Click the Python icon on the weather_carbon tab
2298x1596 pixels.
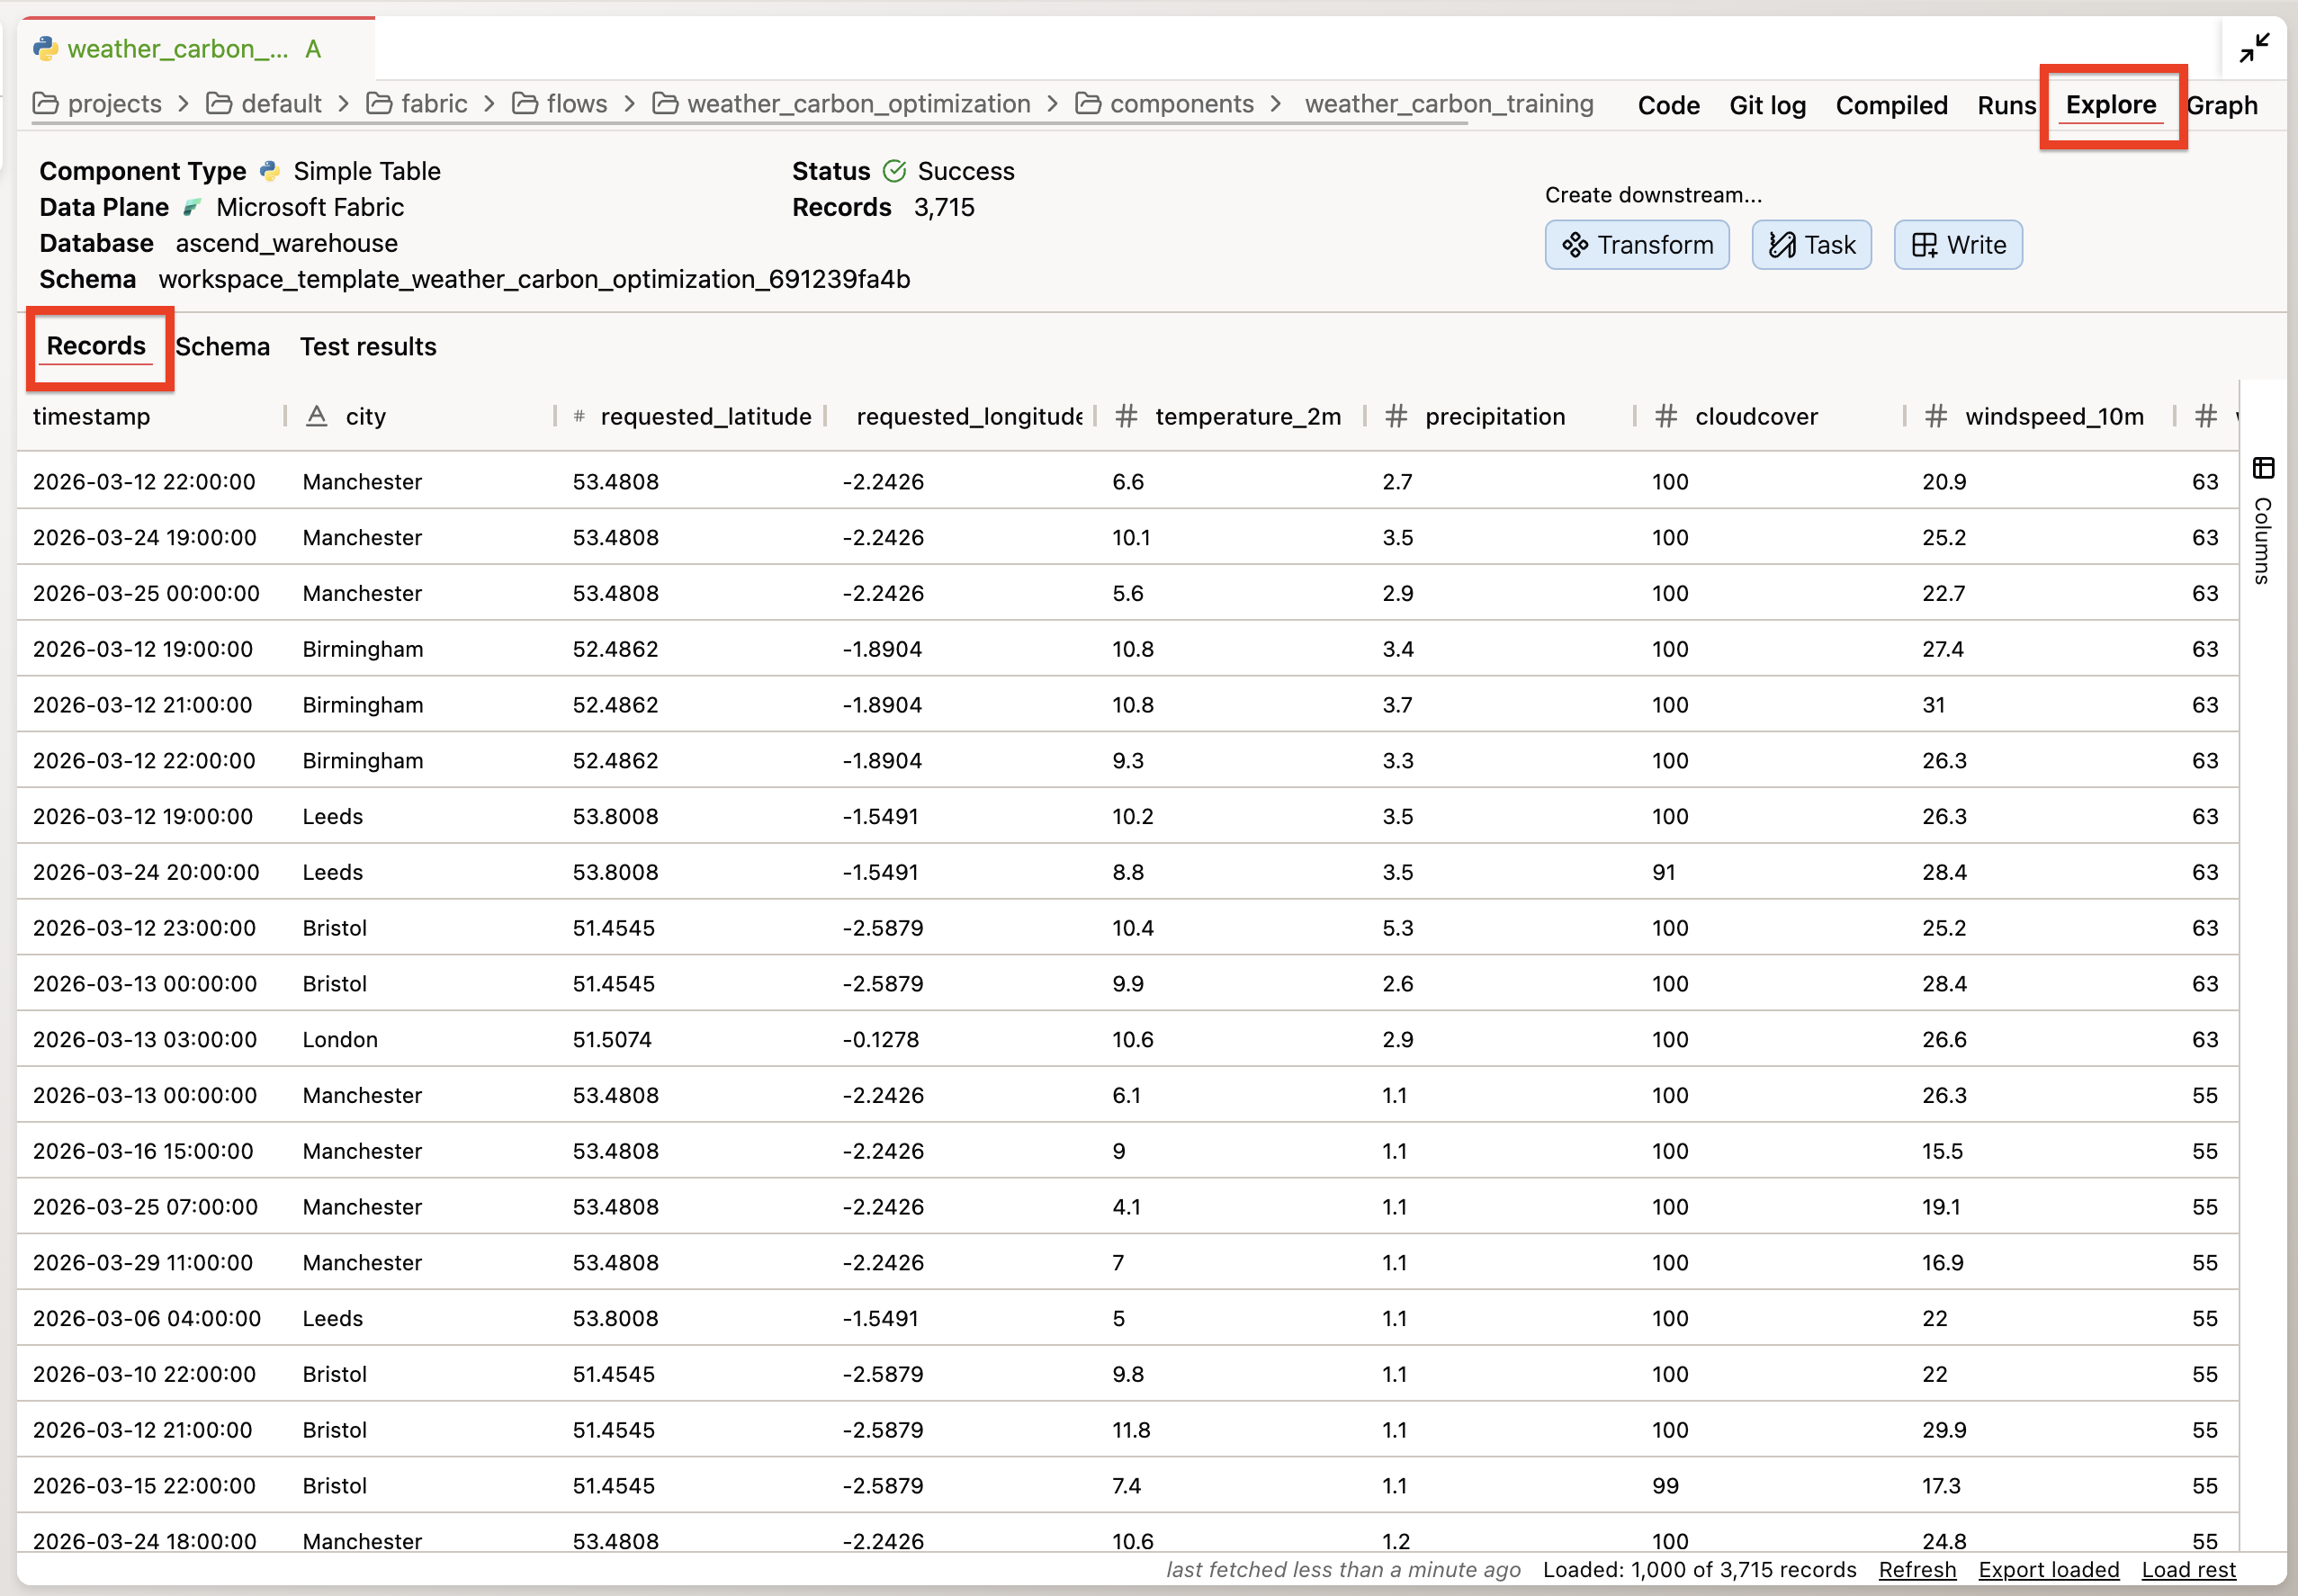pos(45,48)
